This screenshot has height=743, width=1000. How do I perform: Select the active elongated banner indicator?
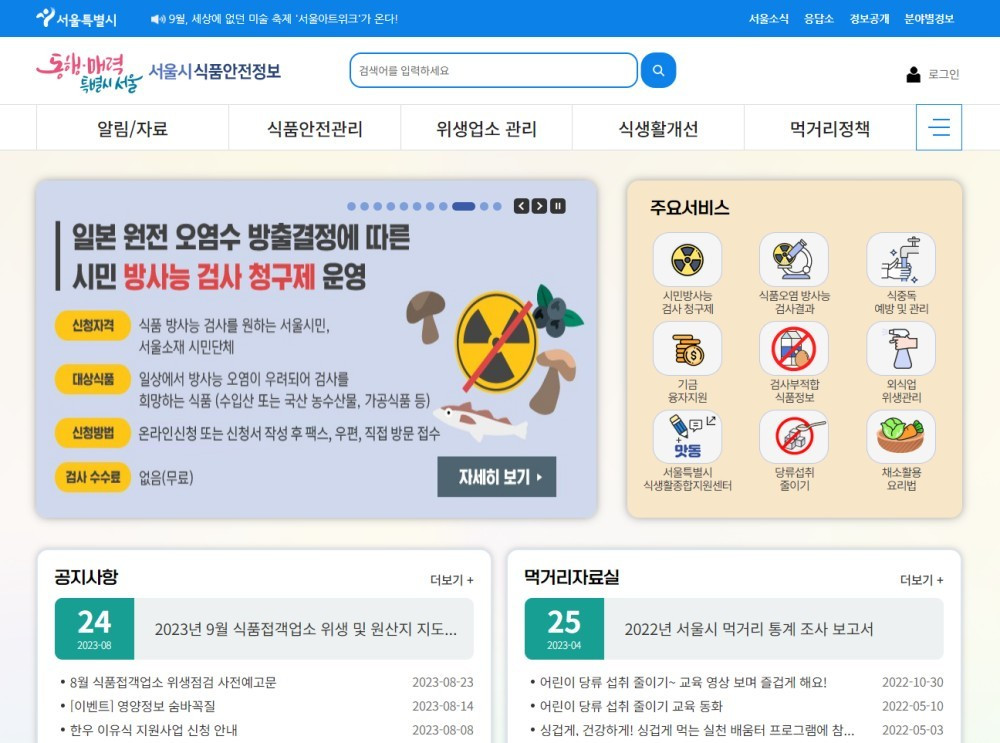tap(464, 206)
